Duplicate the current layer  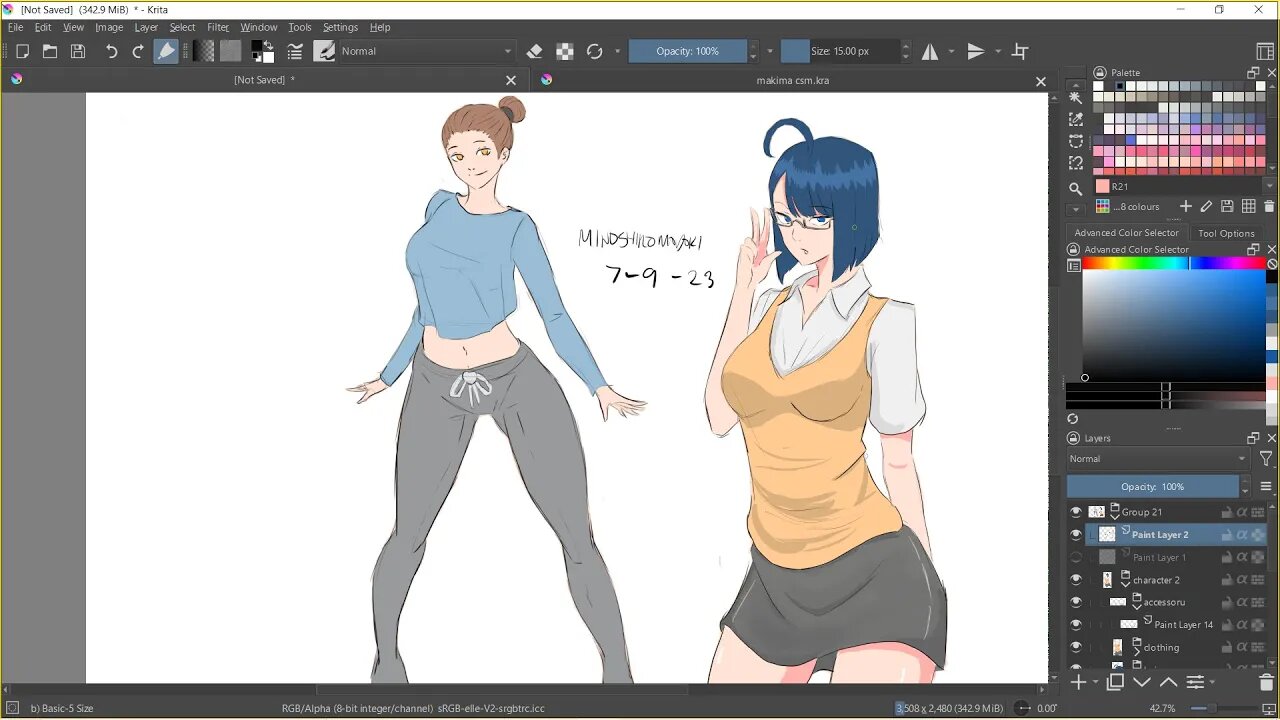pyautogui.click(x=1116, y=682)
